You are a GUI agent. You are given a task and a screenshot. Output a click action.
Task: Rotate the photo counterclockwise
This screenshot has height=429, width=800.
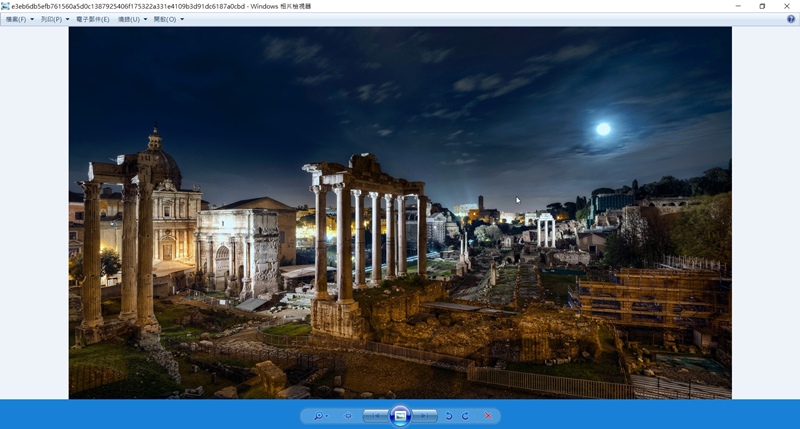[449, 416]
